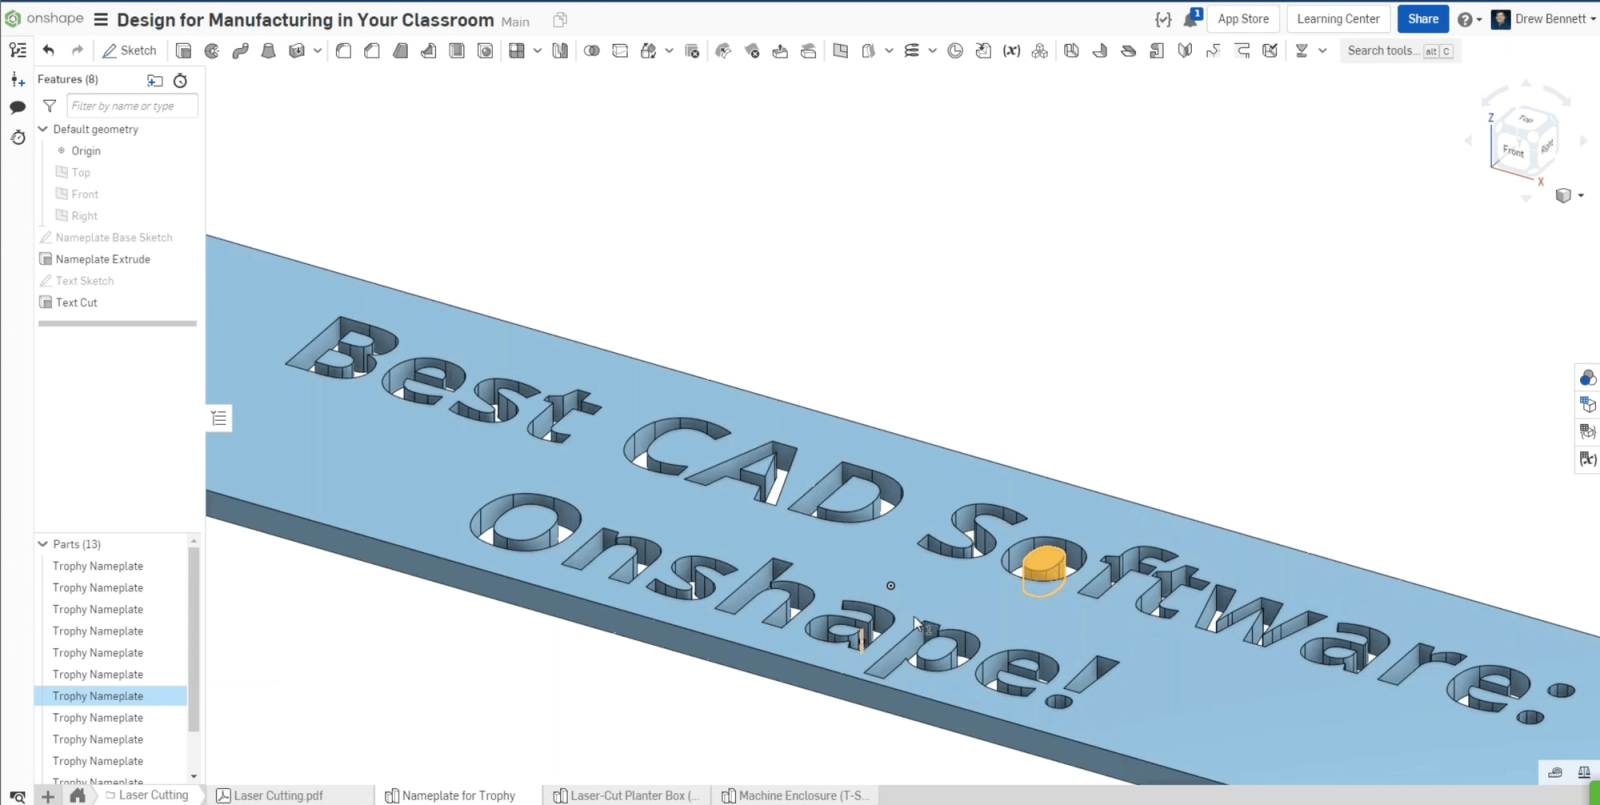Click the notifications bell icon

coord(1191,19)
